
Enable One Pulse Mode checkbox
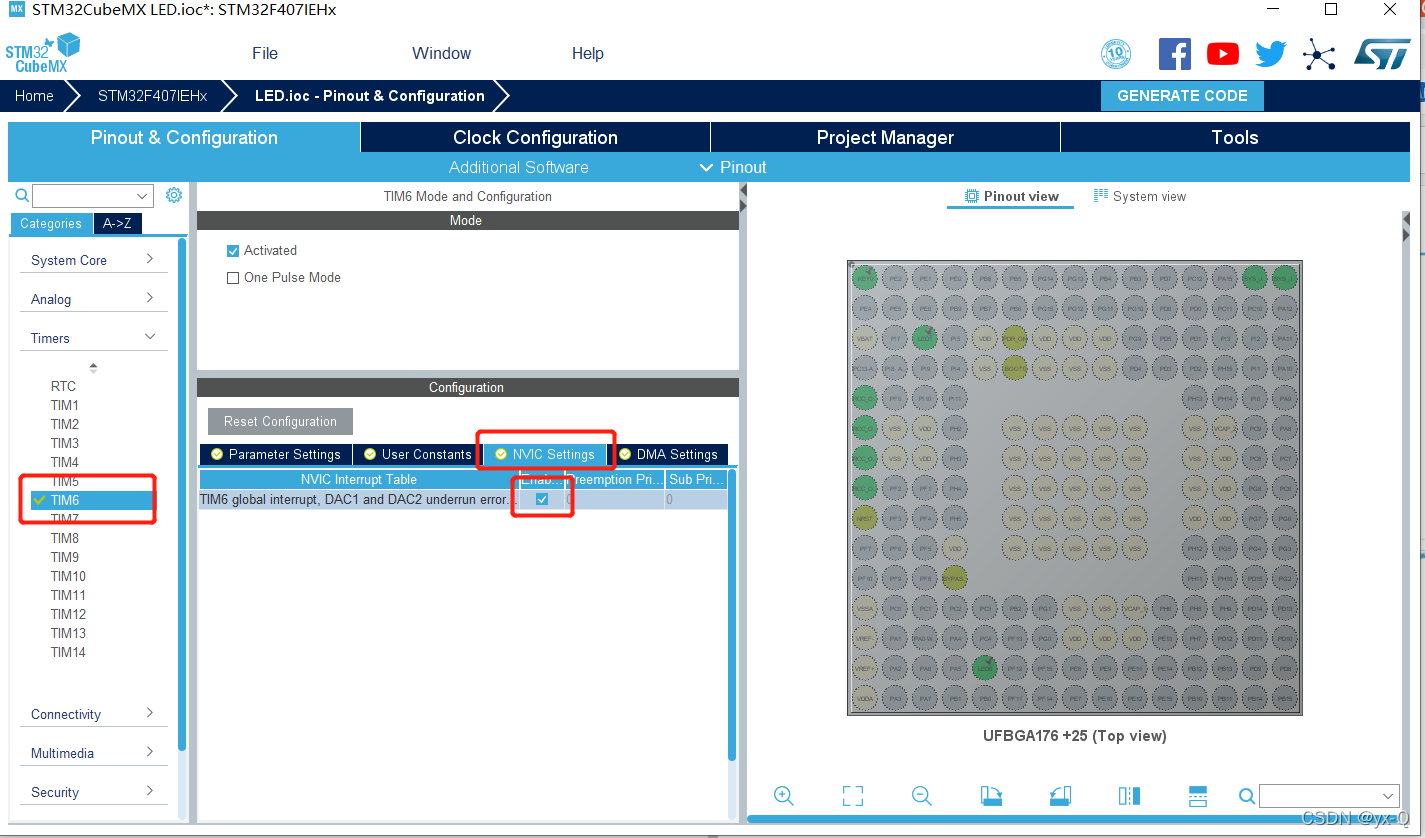click(x=233, y=278)
